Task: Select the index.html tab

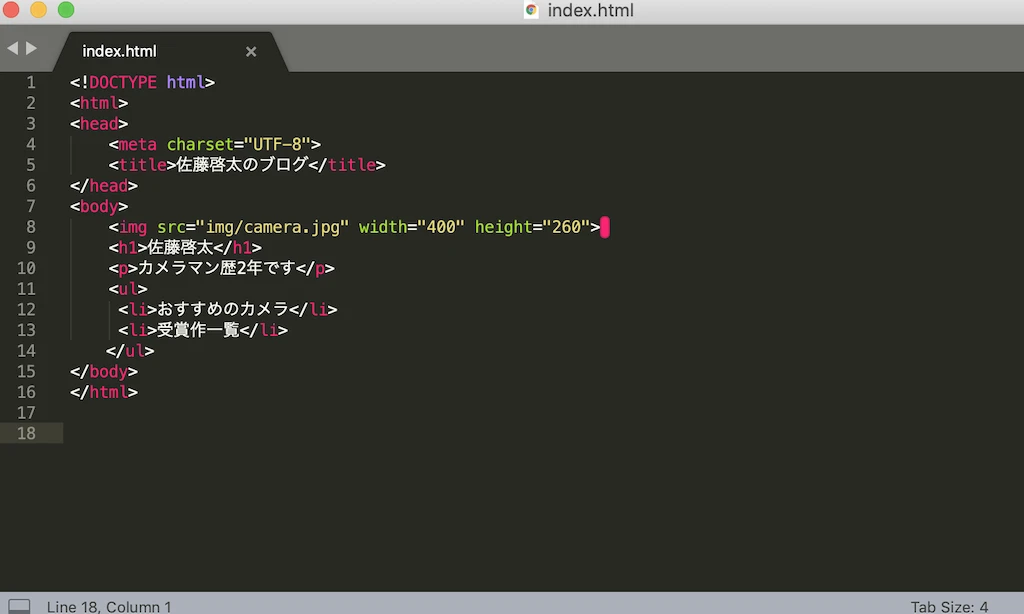Action: pos(170,51)
